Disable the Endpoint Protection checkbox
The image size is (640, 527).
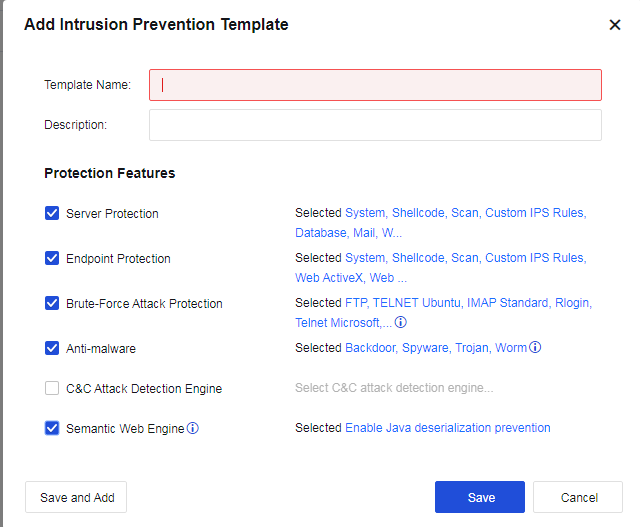coord(52,258)
